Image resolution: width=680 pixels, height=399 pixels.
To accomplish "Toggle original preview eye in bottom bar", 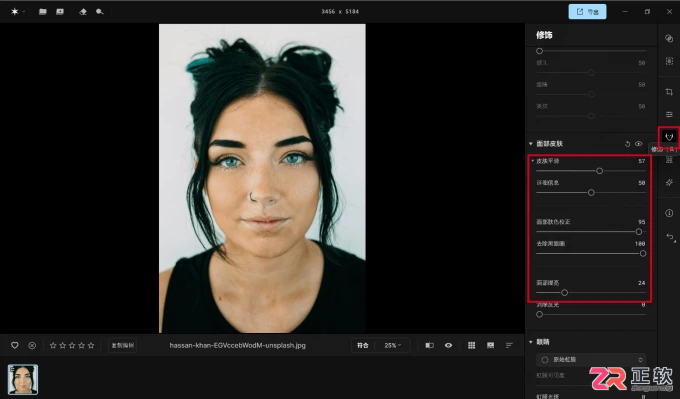I will [448, 345].
